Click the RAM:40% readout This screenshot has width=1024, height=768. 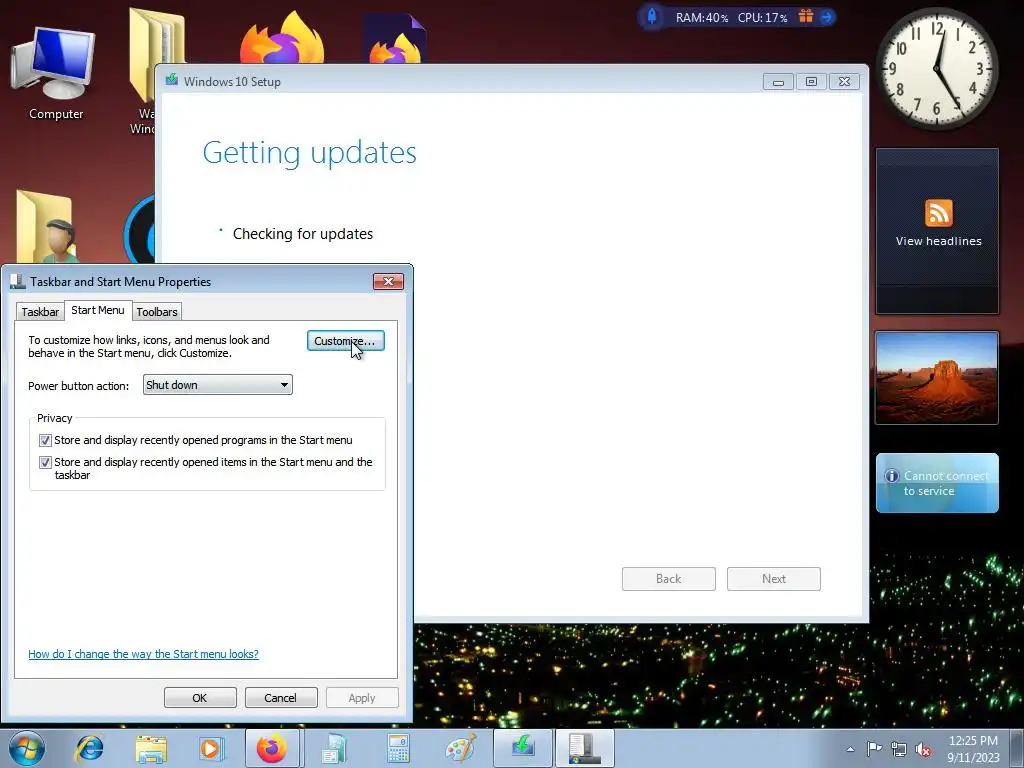(x=701, y=18)
